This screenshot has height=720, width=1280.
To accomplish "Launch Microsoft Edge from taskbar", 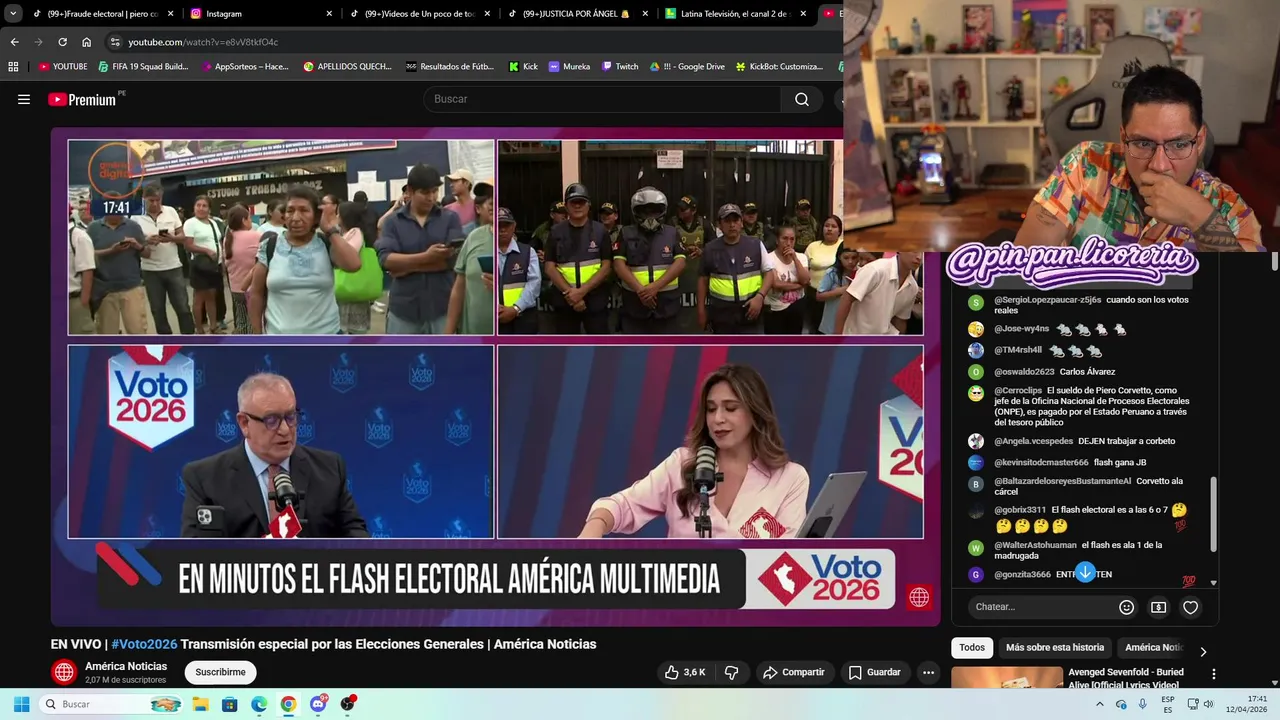I will point(259,704).
